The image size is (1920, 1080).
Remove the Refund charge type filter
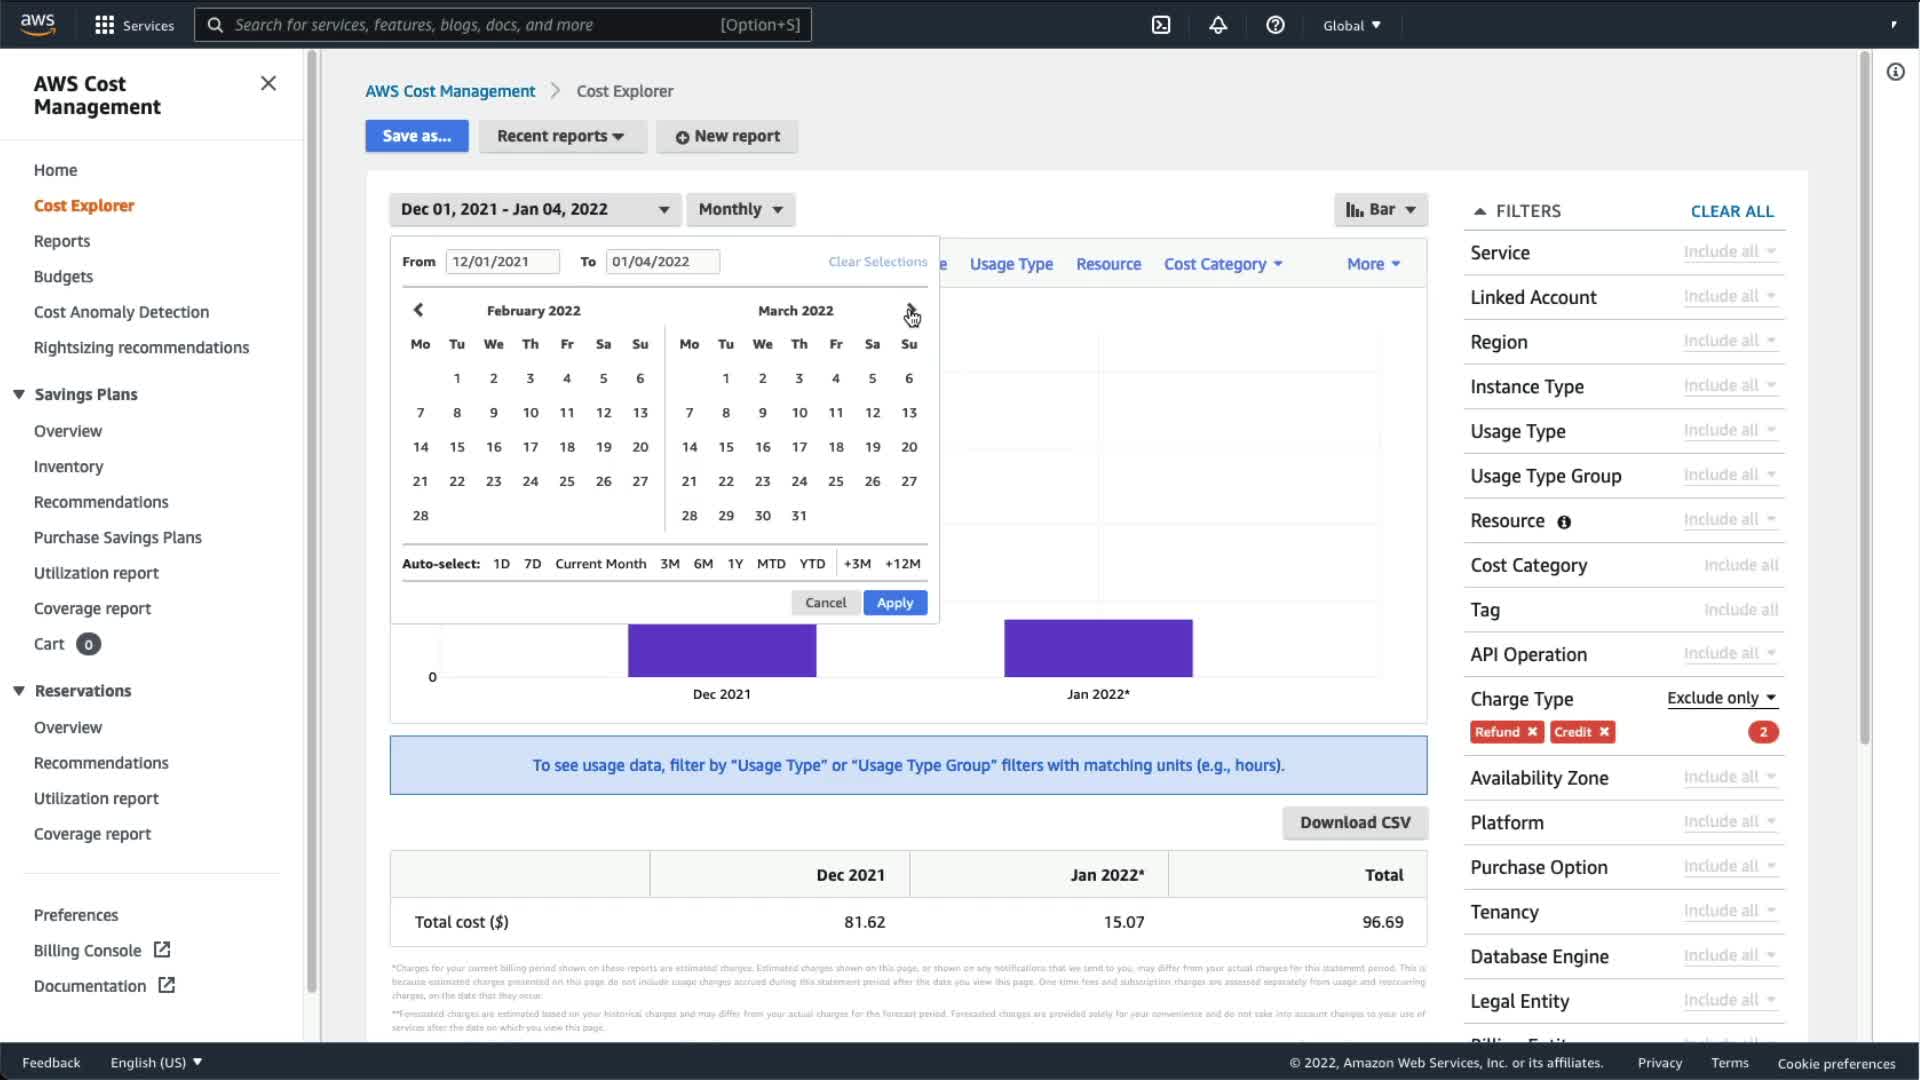point(1532,732)
